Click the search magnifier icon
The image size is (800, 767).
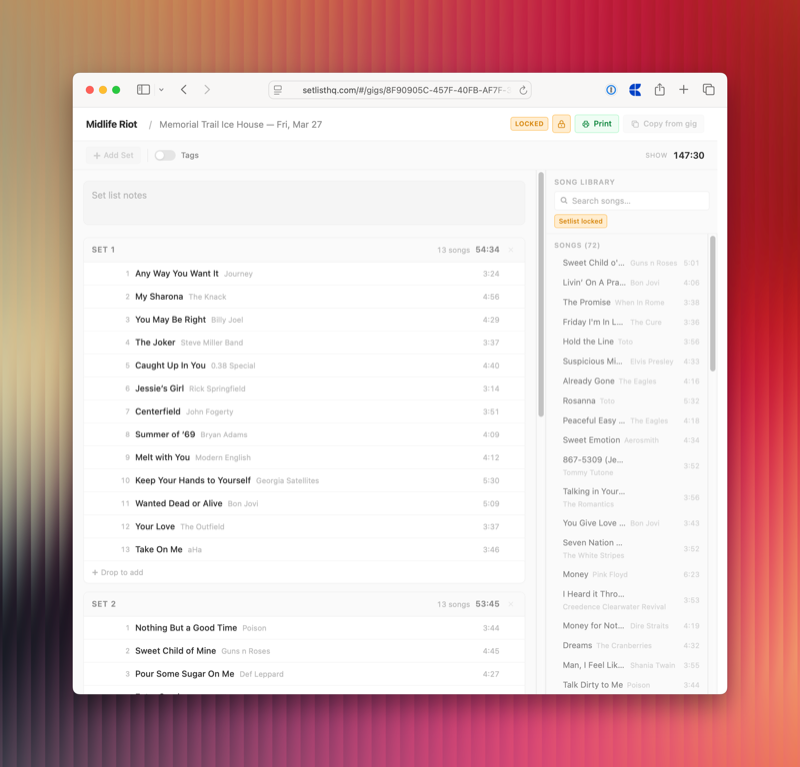pyautogui.click(x=564, y=201)
